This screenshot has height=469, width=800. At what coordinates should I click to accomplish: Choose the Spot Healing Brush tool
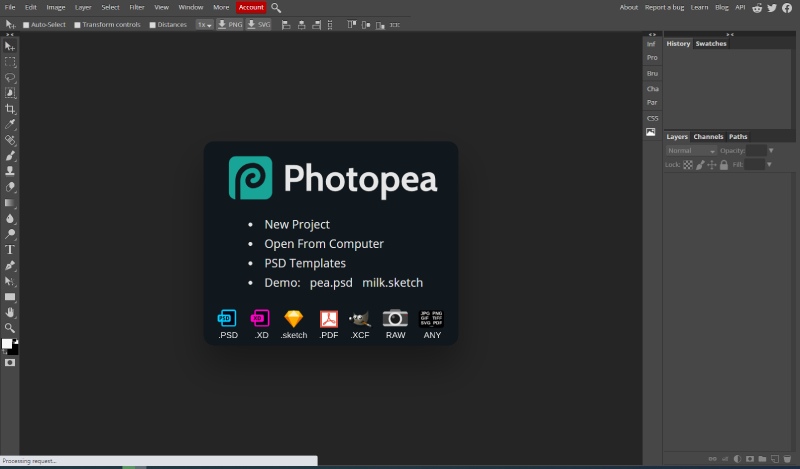click(x=10, y=140)
